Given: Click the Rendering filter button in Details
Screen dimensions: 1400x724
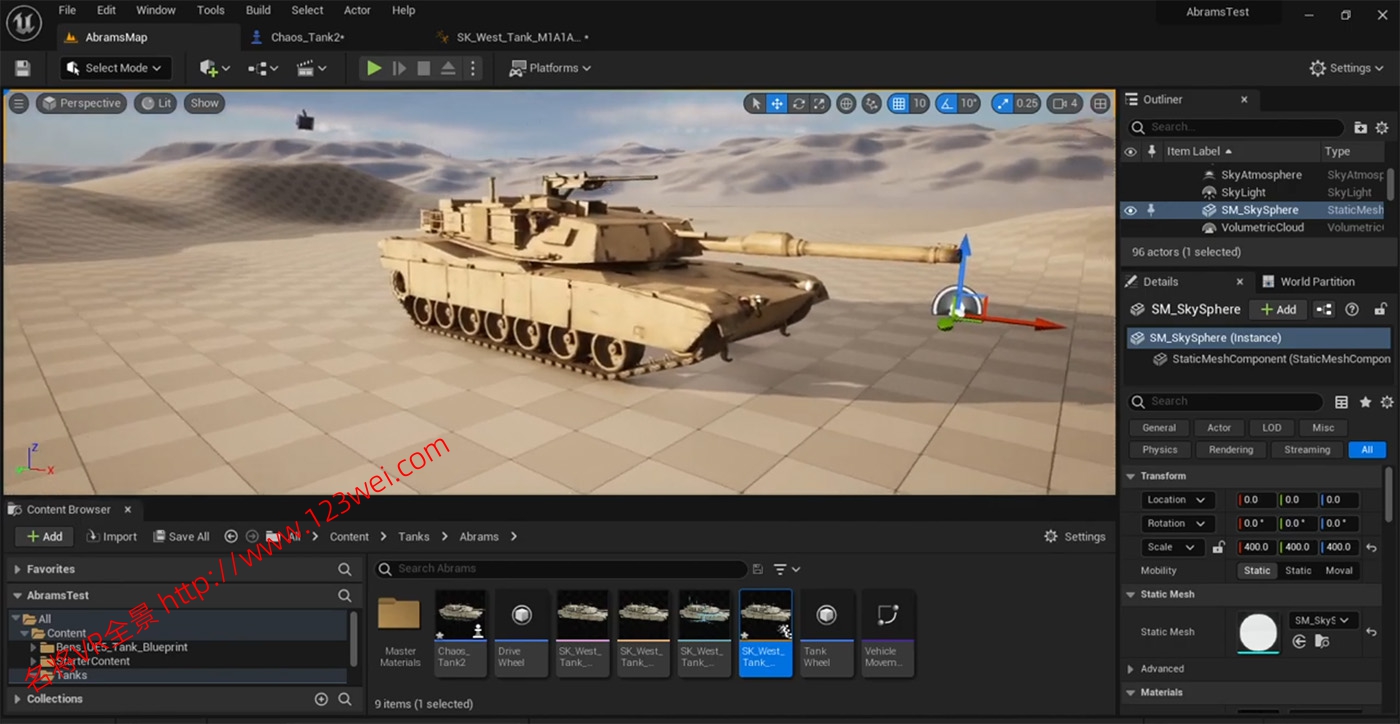Looking at the screenshot, I should pyautogui.click(x=1230, y=450).
